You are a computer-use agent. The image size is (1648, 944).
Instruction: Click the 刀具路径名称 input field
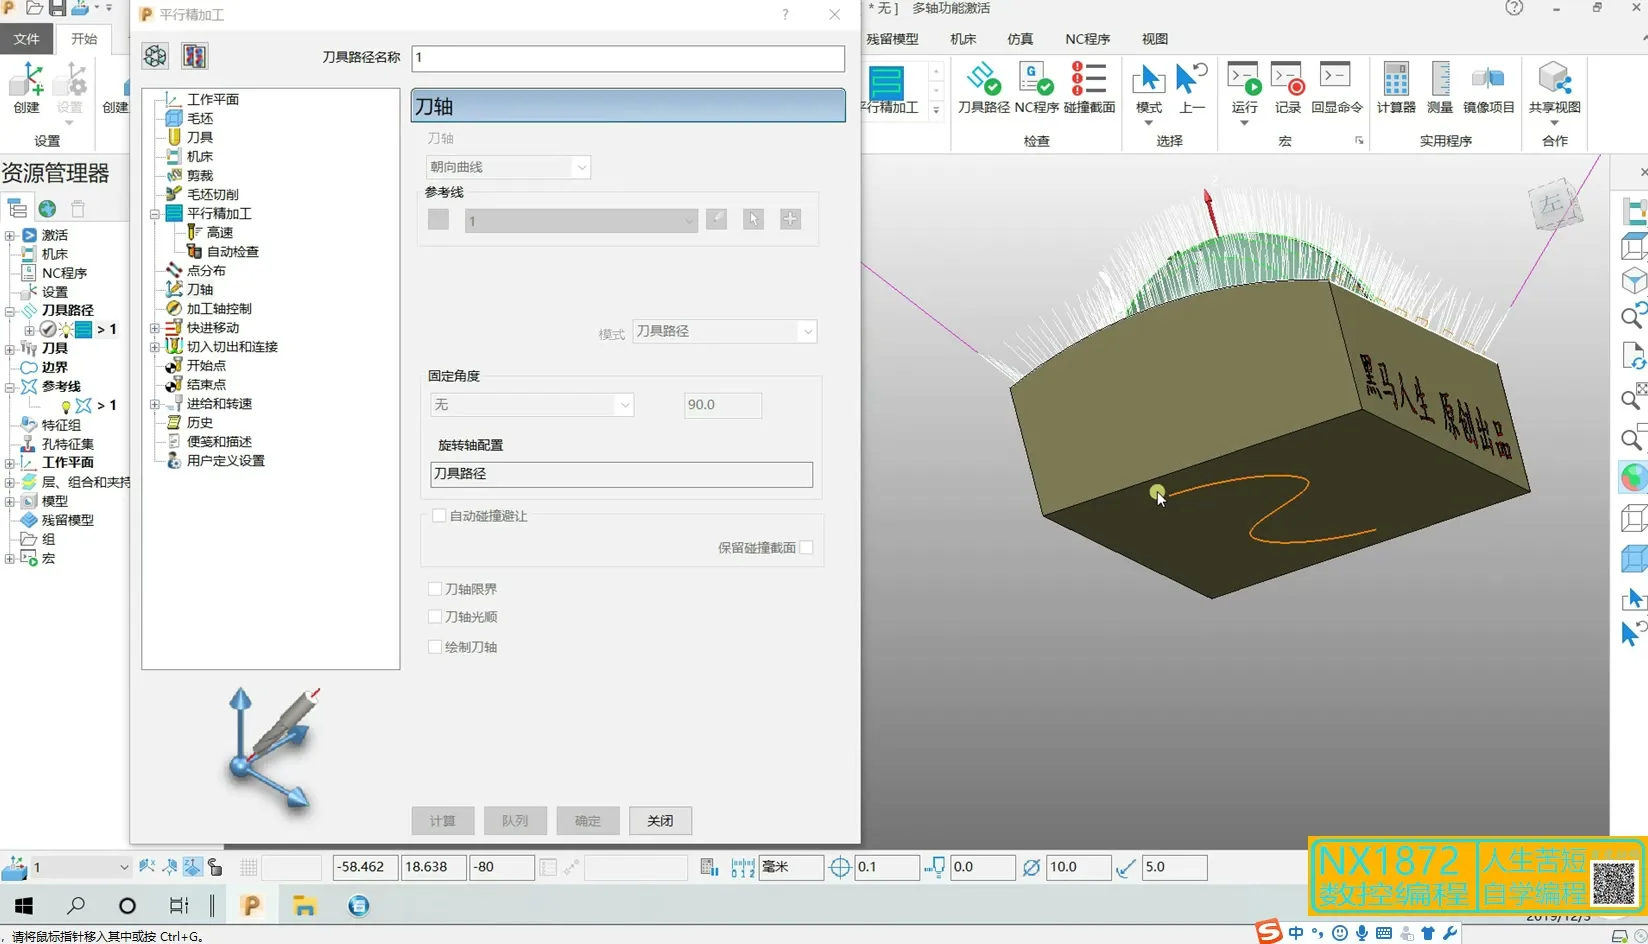628,58
